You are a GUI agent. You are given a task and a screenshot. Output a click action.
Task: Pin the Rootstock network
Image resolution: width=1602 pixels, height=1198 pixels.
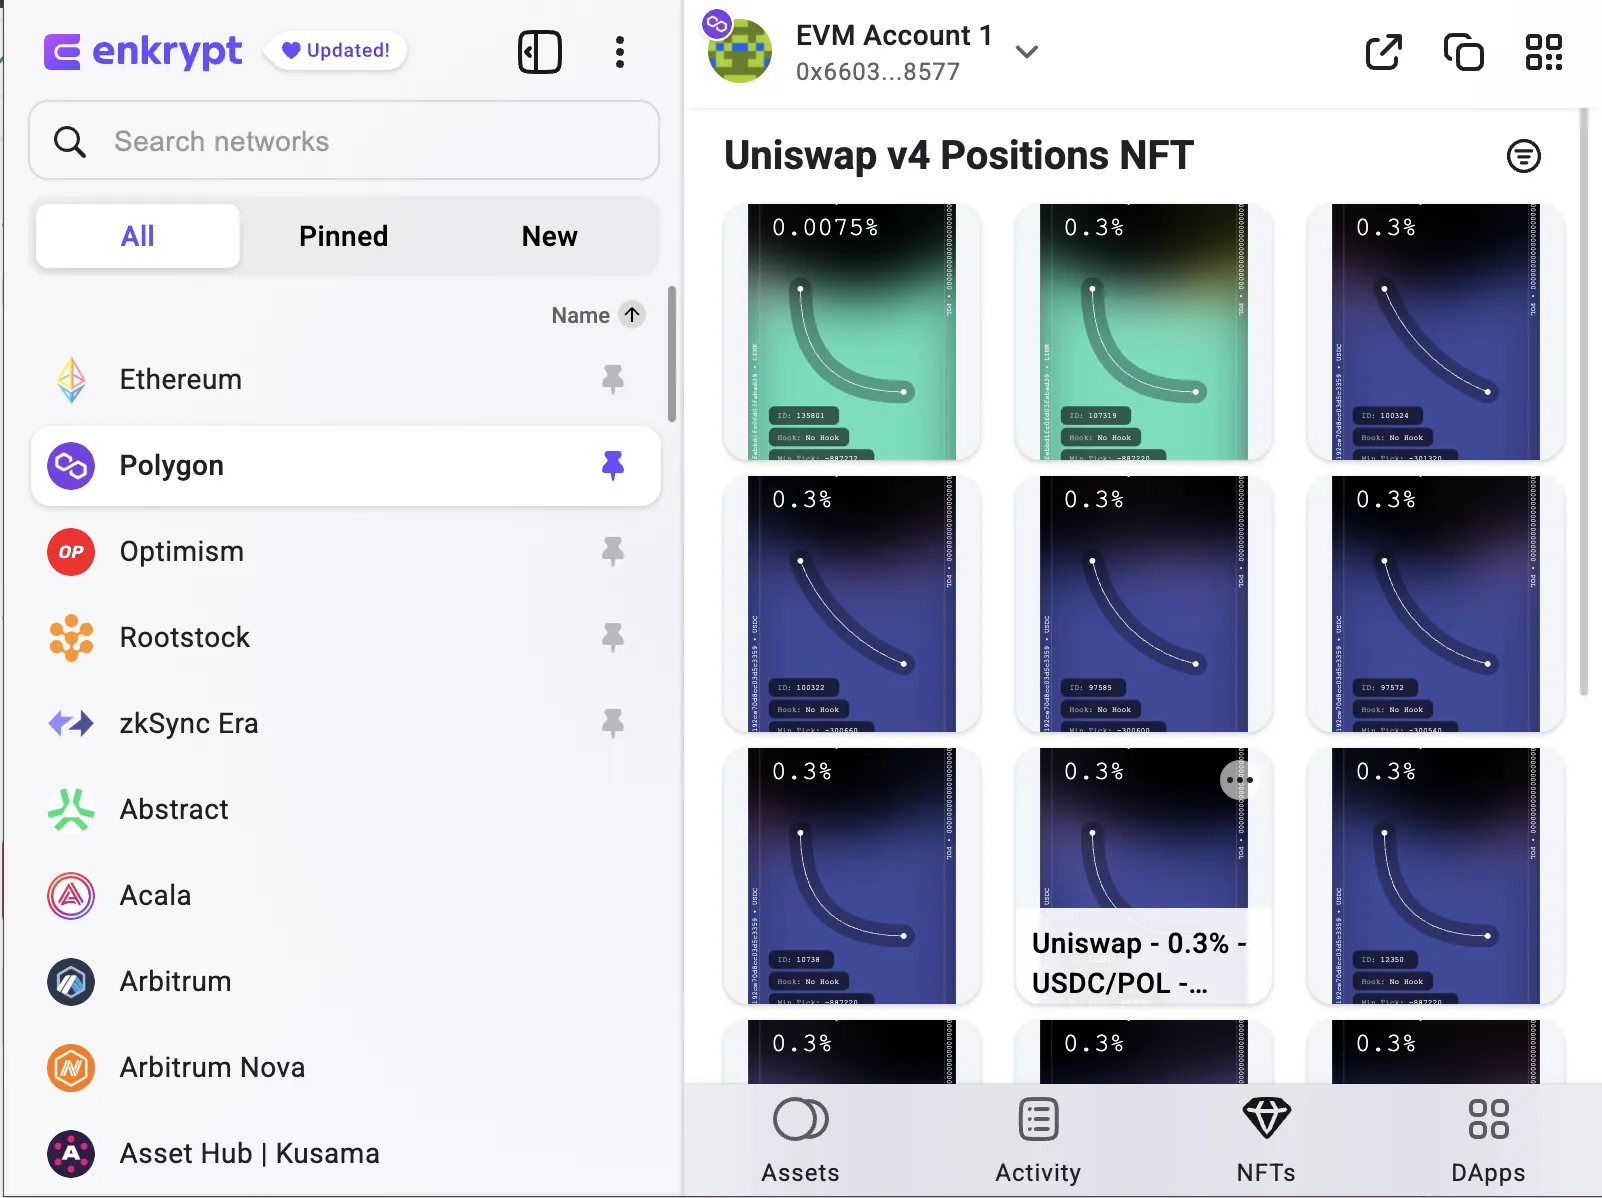613,637
